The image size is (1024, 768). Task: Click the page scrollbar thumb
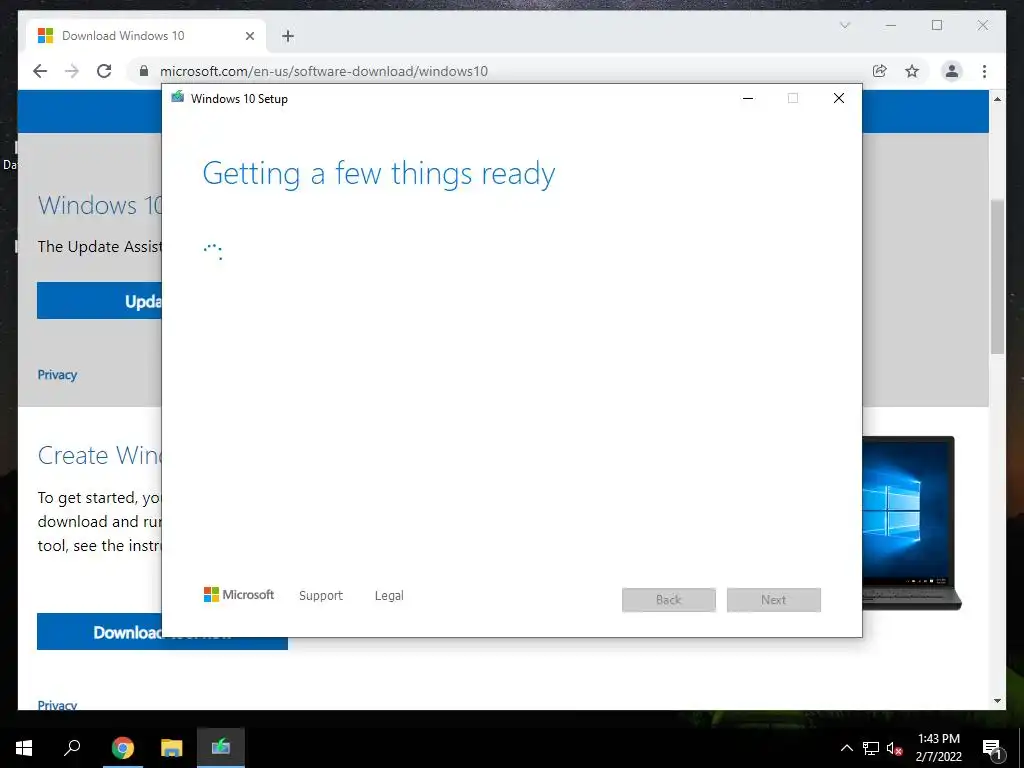pyautogui.click(x=997, y=277)
